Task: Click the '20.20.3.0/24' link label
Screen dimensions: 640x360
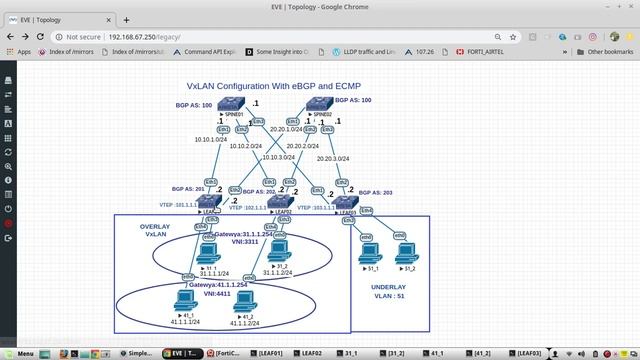Action: tap(333, 159)
